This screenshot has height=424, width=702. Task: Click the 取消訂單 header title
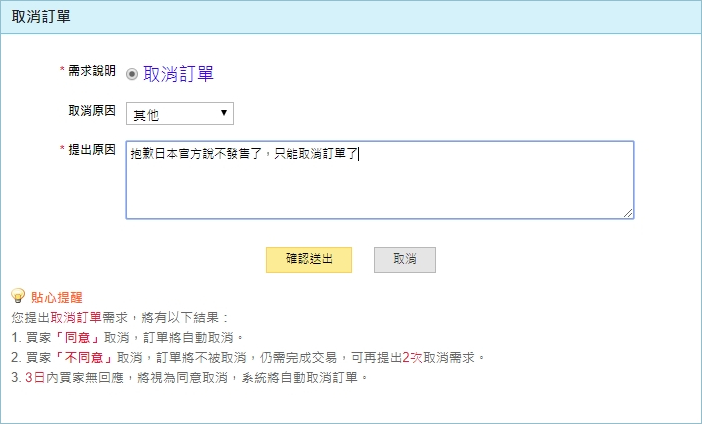click(41, 17)
